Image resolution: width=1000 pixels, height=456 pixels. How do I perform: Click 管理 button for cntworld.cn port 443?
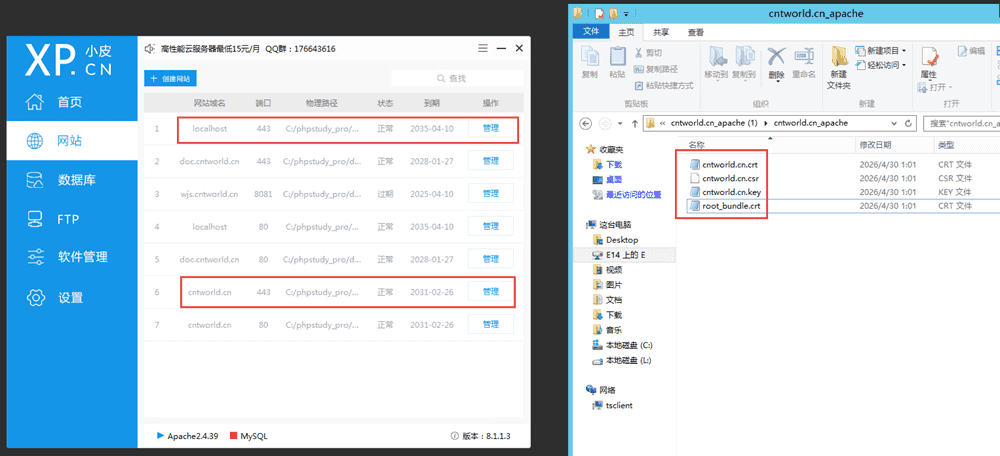click(x=490, y=292)
